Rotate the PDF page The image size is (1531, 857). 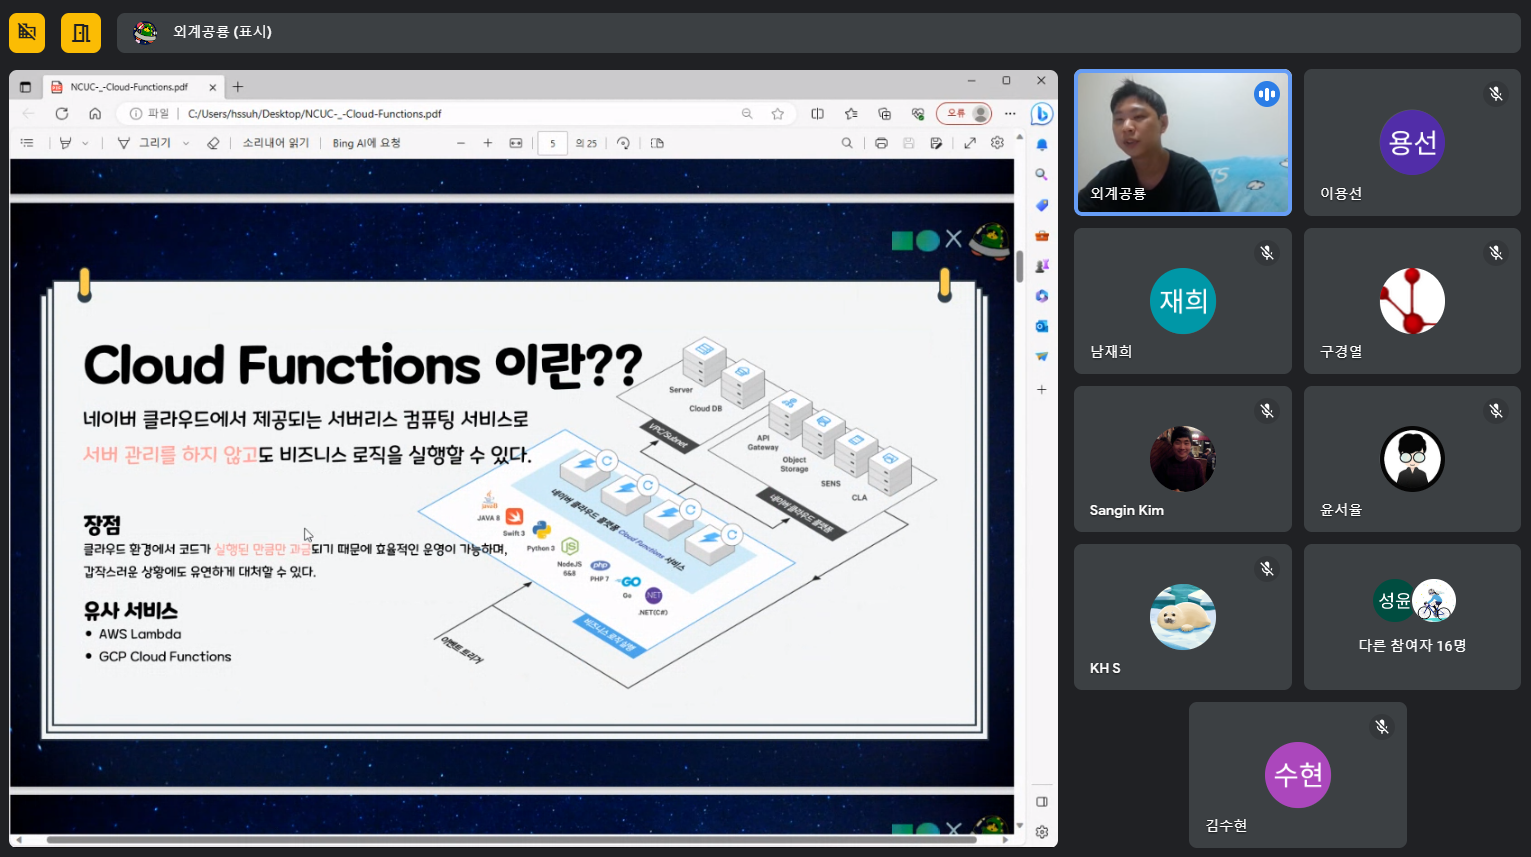click(x=623, y=143)
